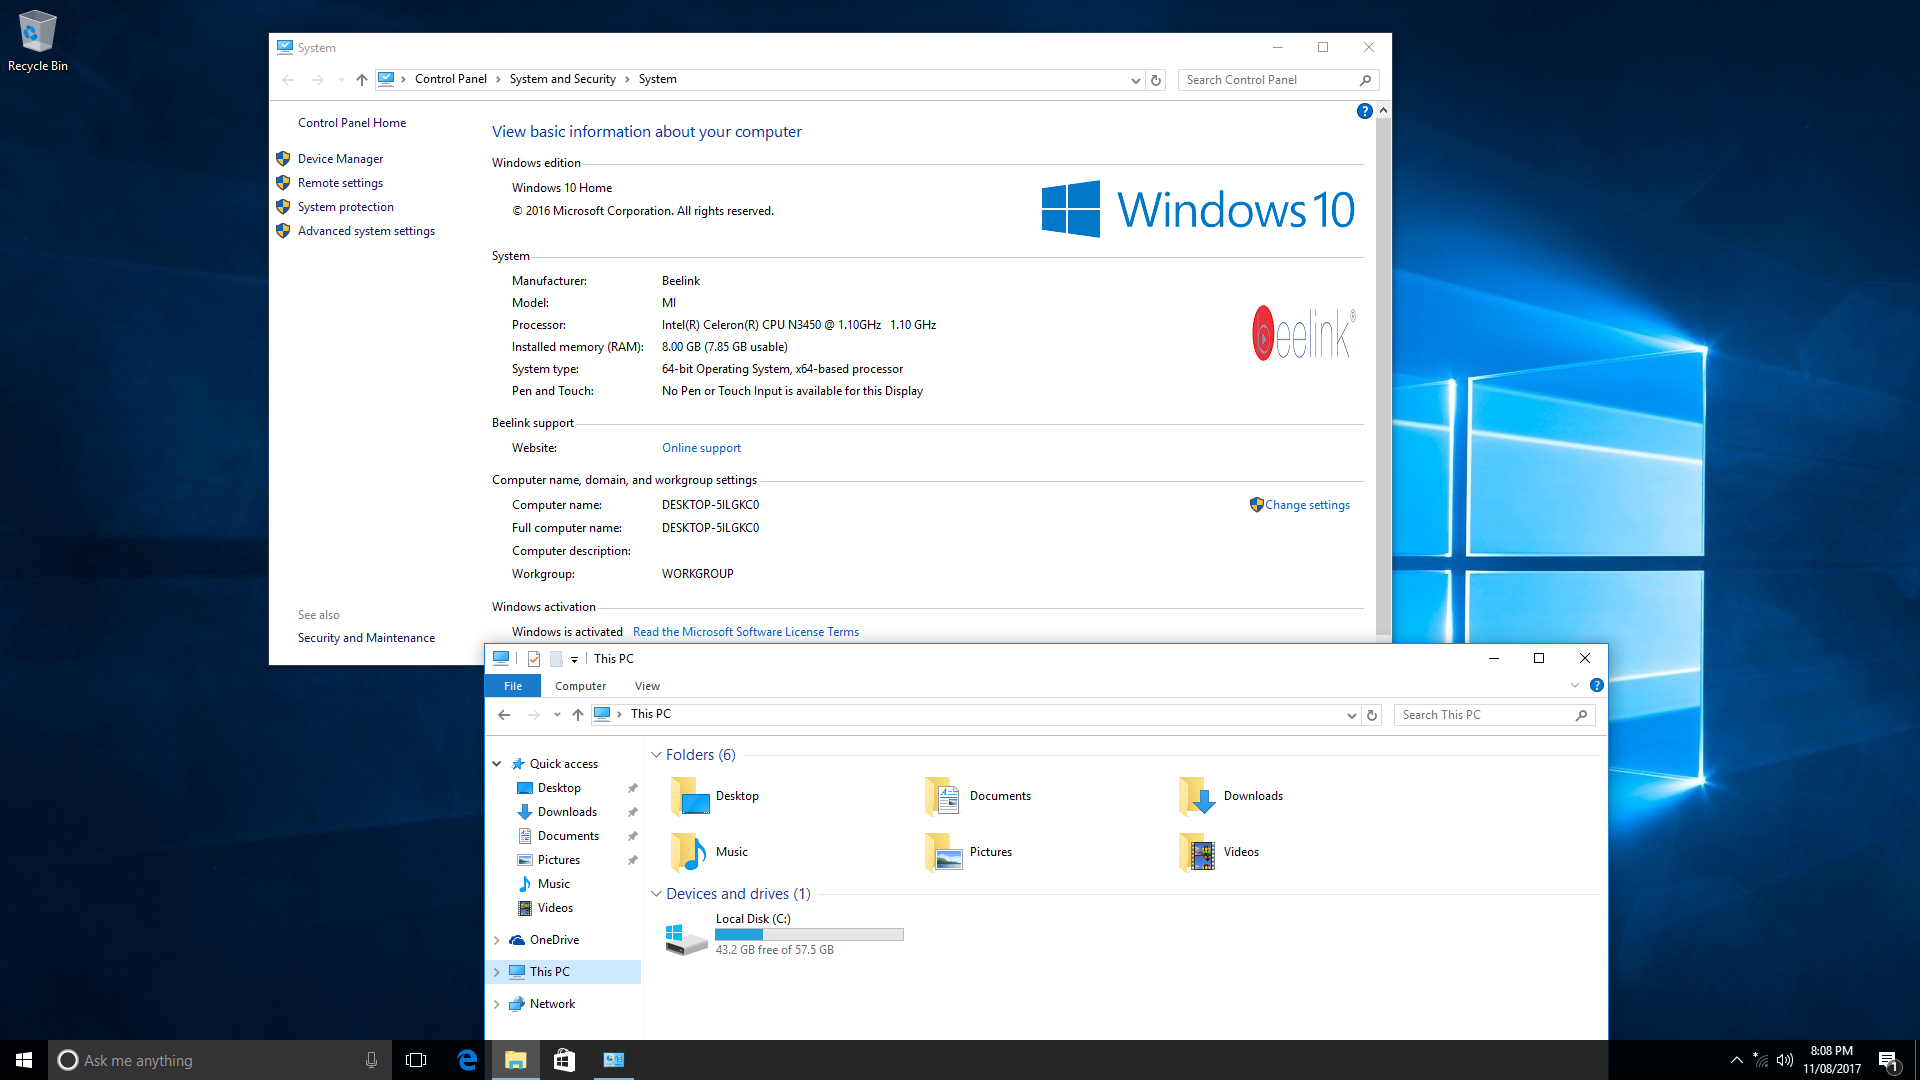
Task: Expand the This PC tree node
Action: click(x=496, y=972)
